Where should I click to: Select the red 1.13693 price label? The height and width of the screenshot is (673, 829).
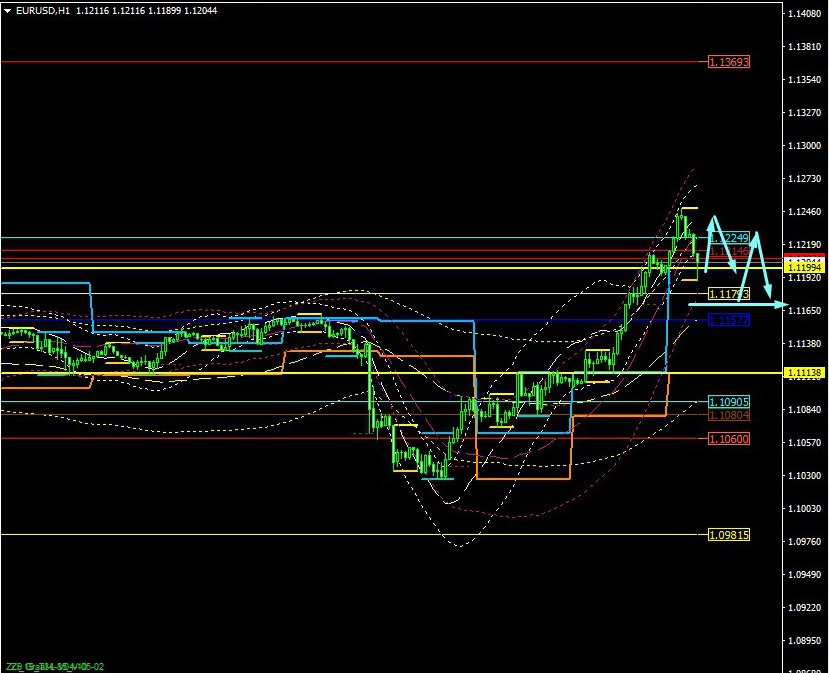(x=728, y=62)
